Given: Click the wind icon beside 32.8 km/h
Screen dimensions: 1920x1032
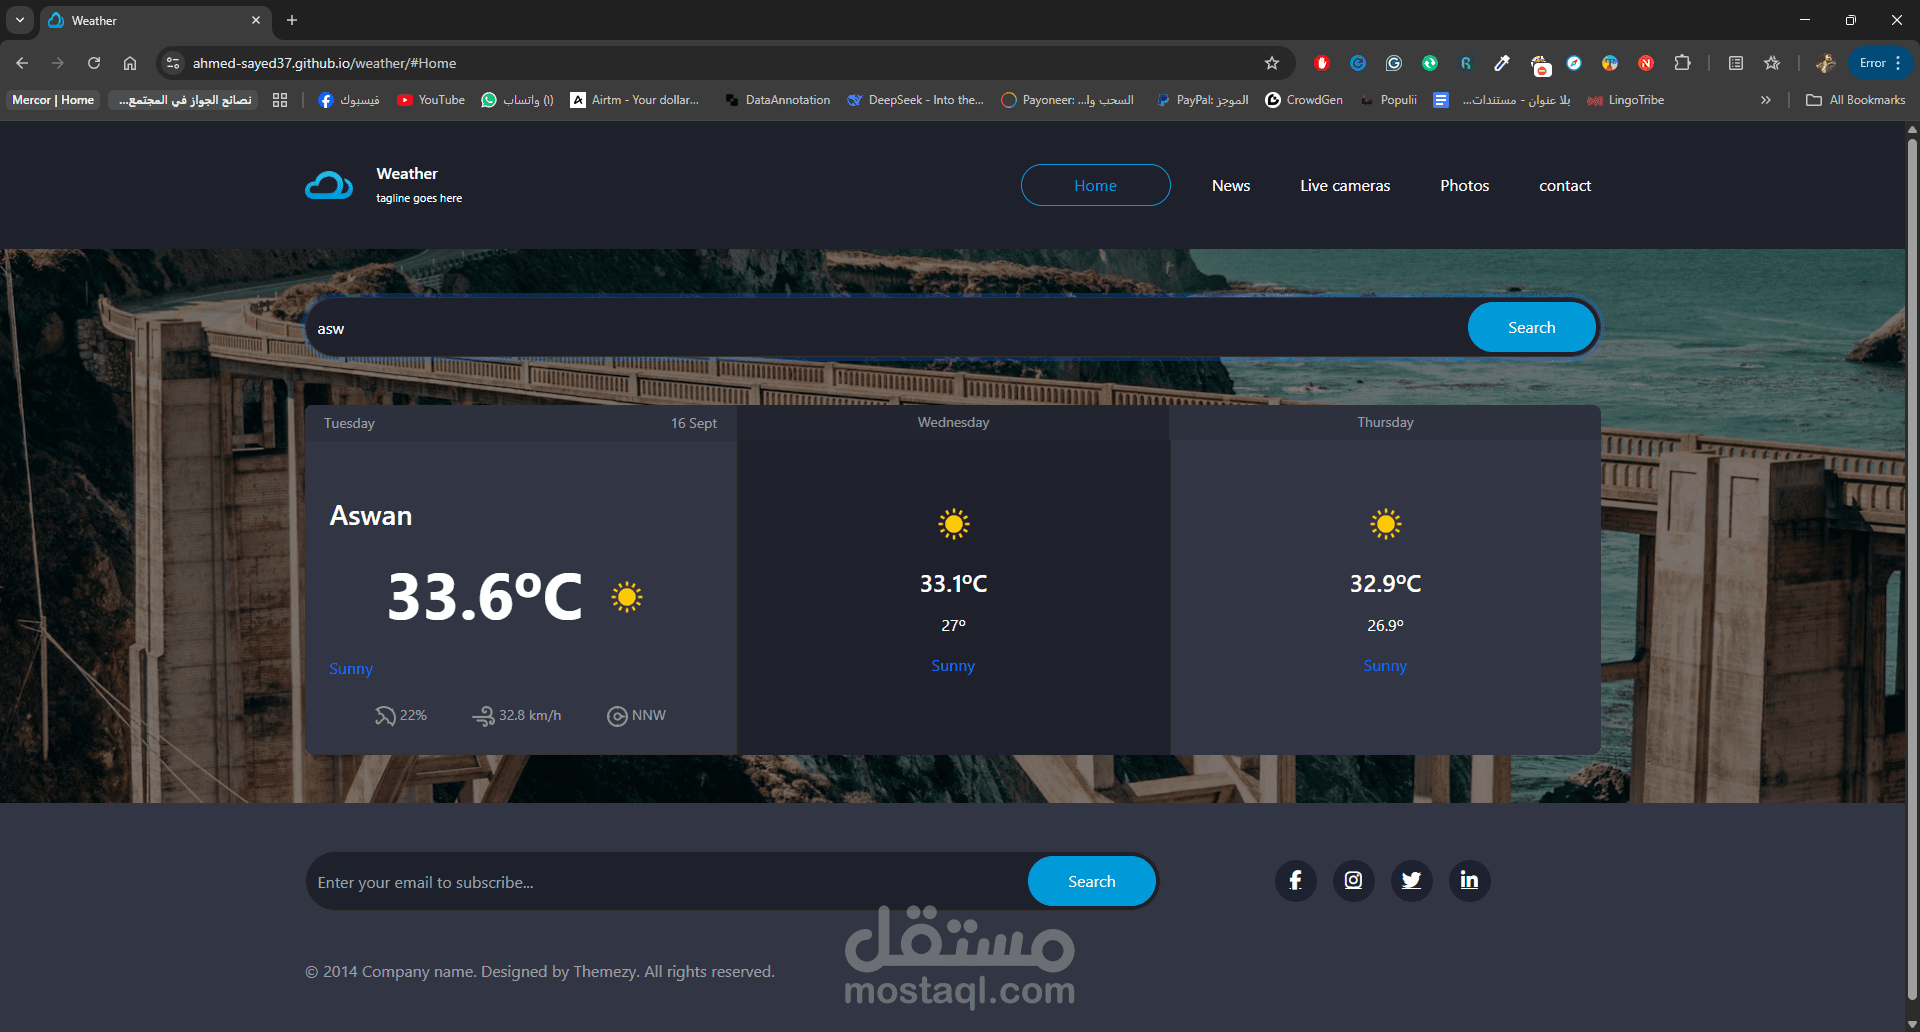Looking at the screenshot, I should (483, 716).
